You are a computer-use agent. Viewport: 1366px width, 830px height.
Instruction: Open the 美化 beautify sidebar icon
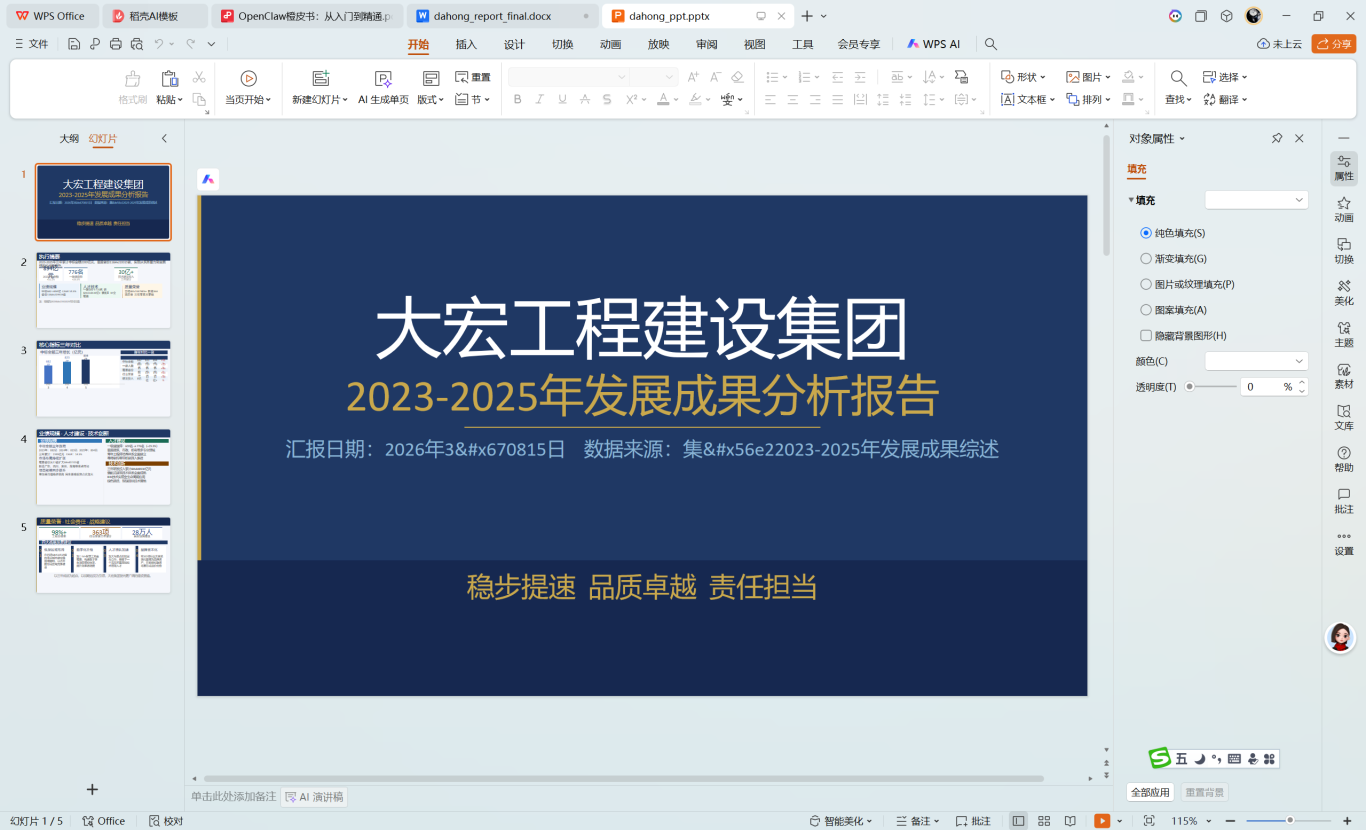point(1343,292)
